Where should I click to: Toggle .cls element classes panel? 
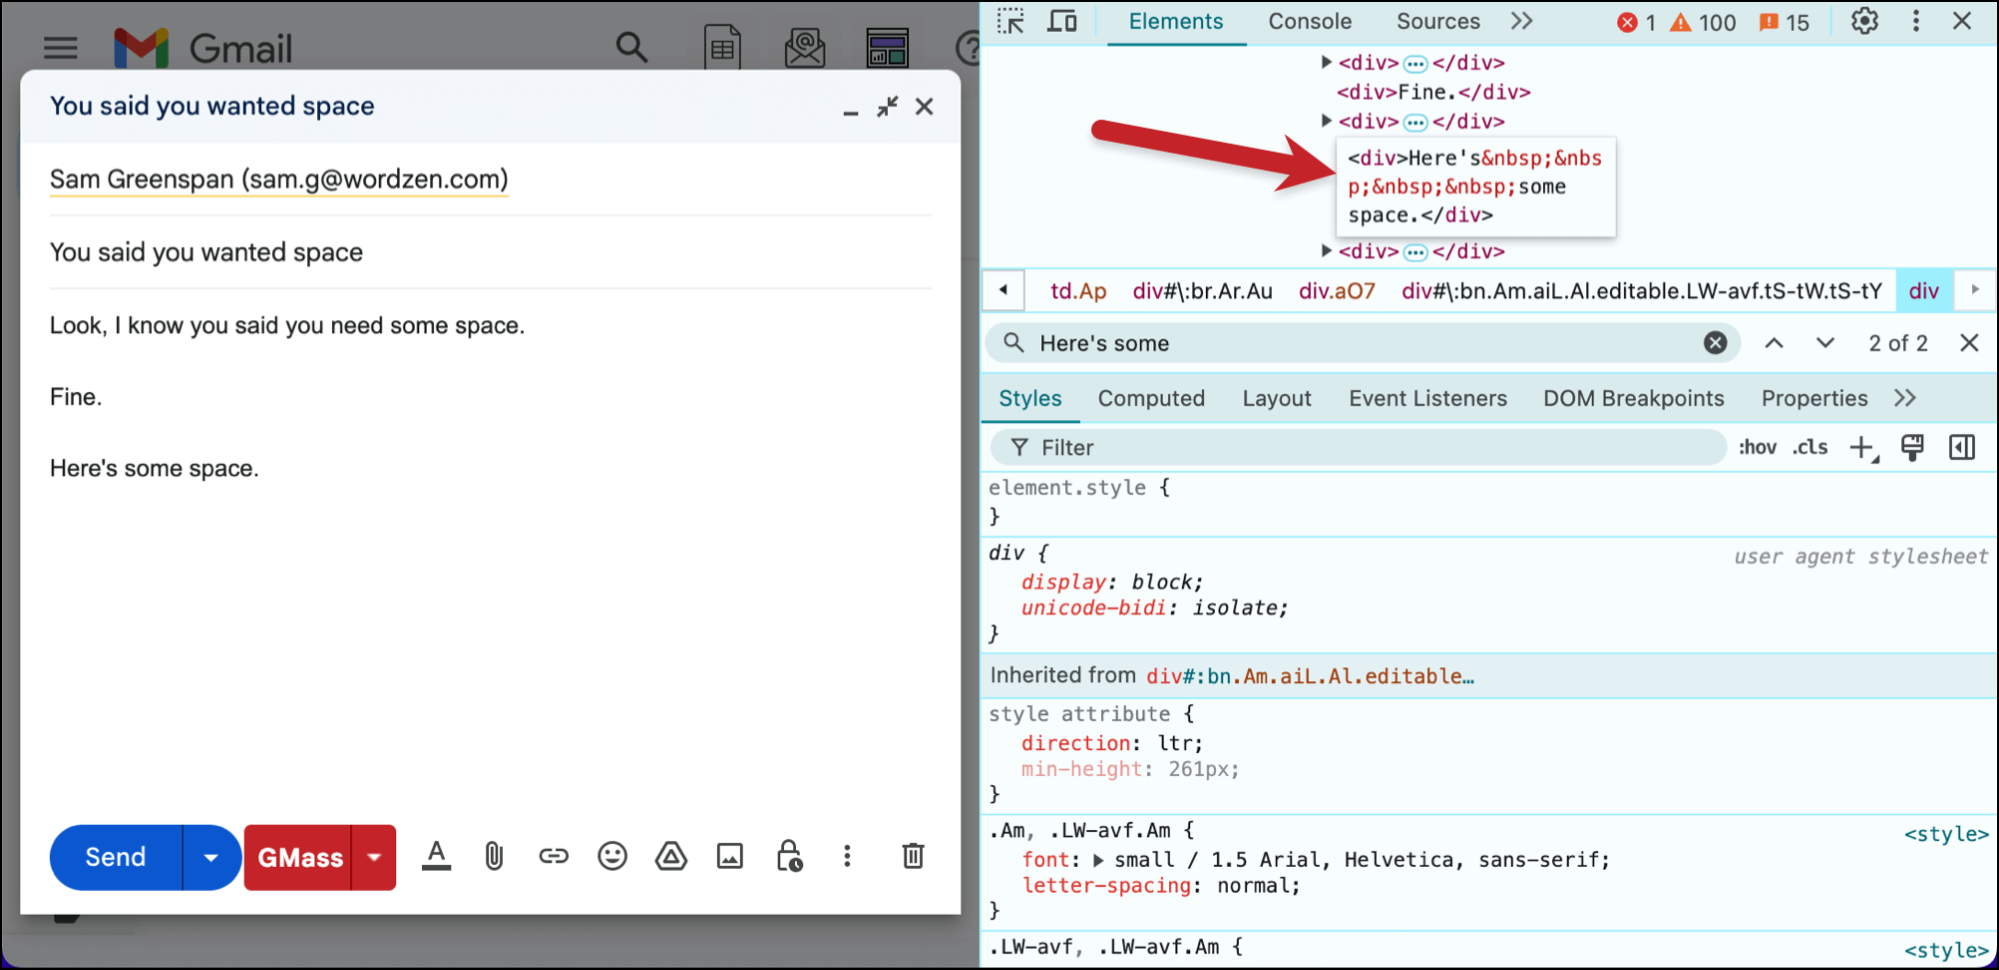pos(1810,448)
